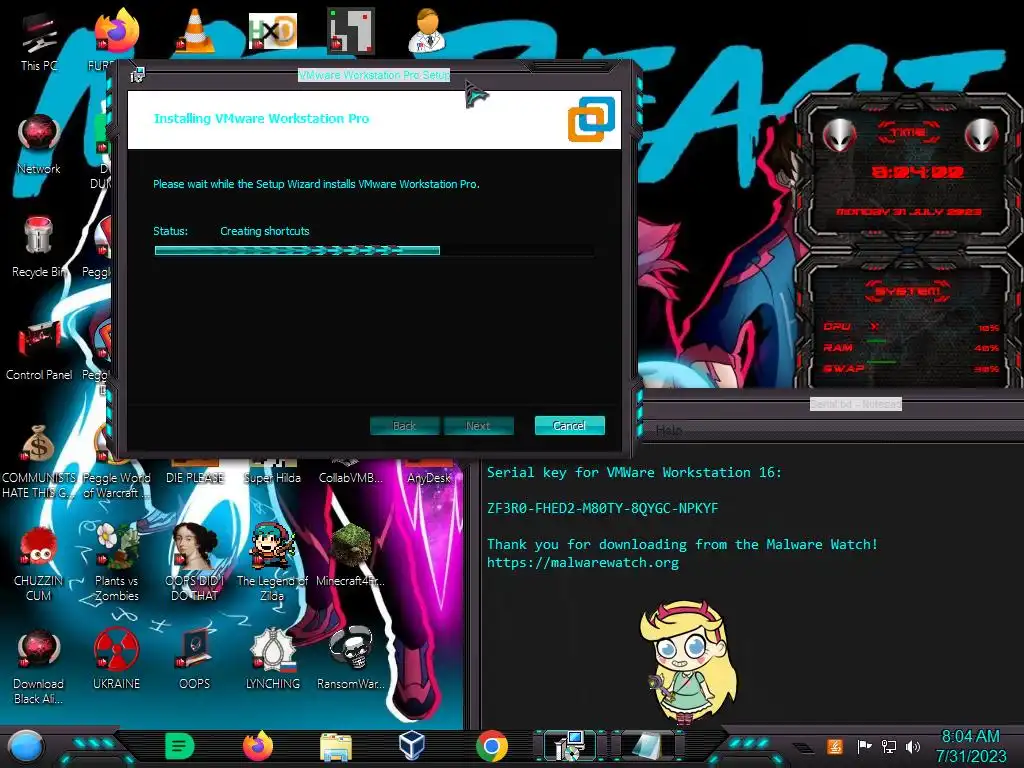Click the orange Java tray icon
This screenshot has width=1024, height=768.
835,746
